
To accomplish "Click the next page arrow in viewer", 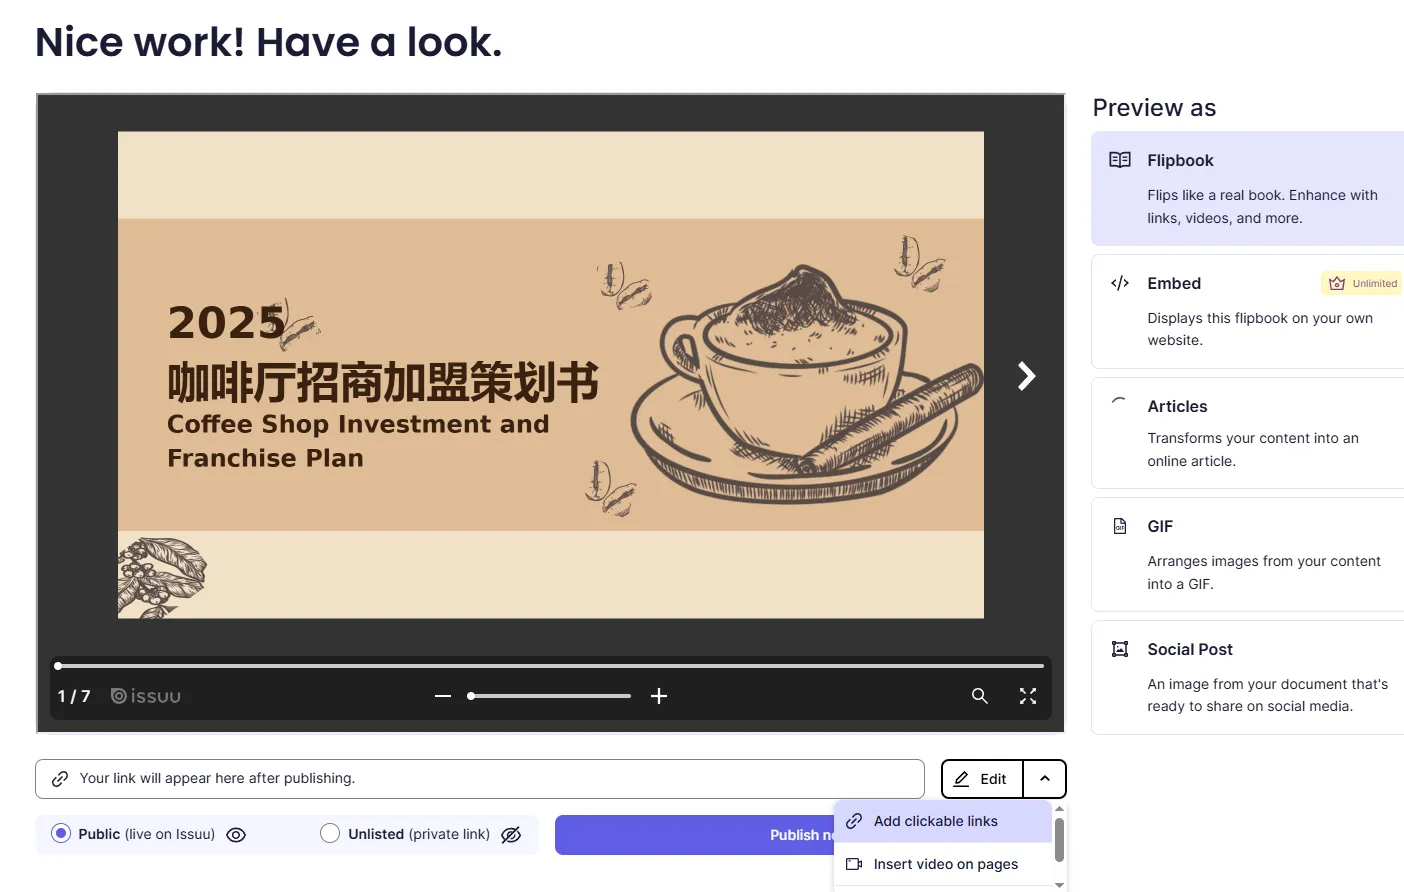I will [1026, 376].
